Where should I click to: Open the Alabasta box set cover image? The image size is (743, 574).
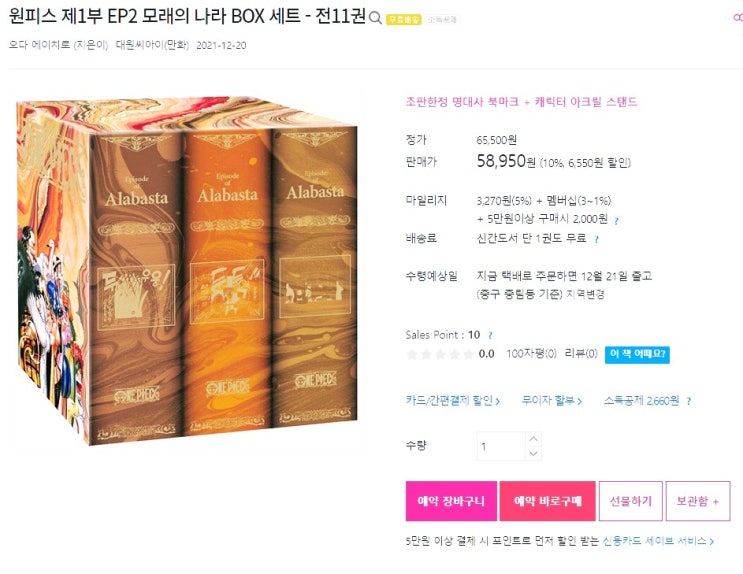coord(187,271)
